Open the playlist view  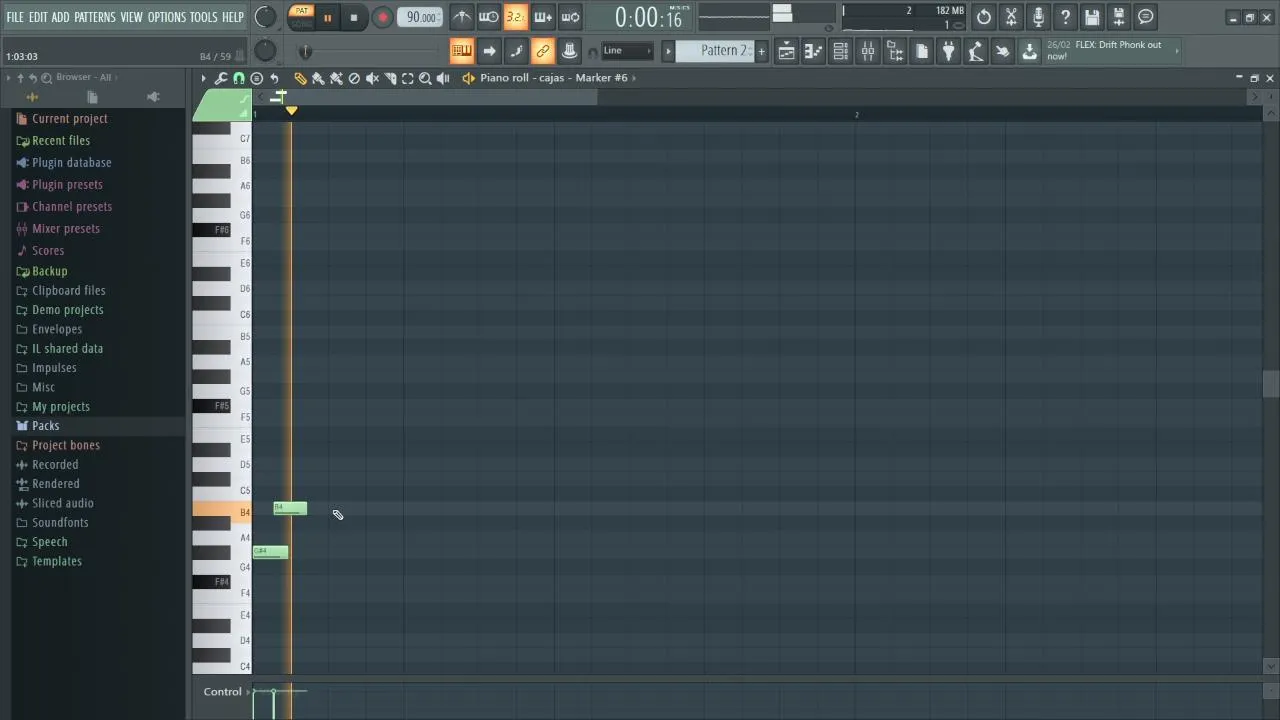pos(787,52)
